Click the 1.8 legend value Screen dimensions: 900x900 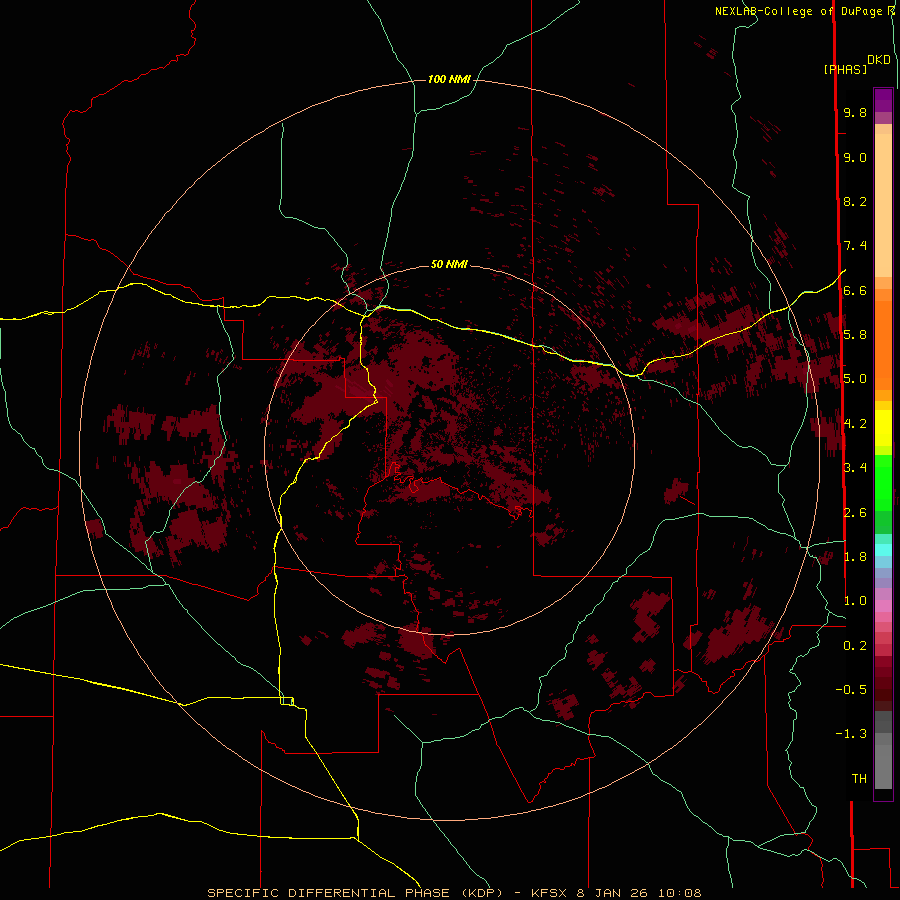[855, 557]
